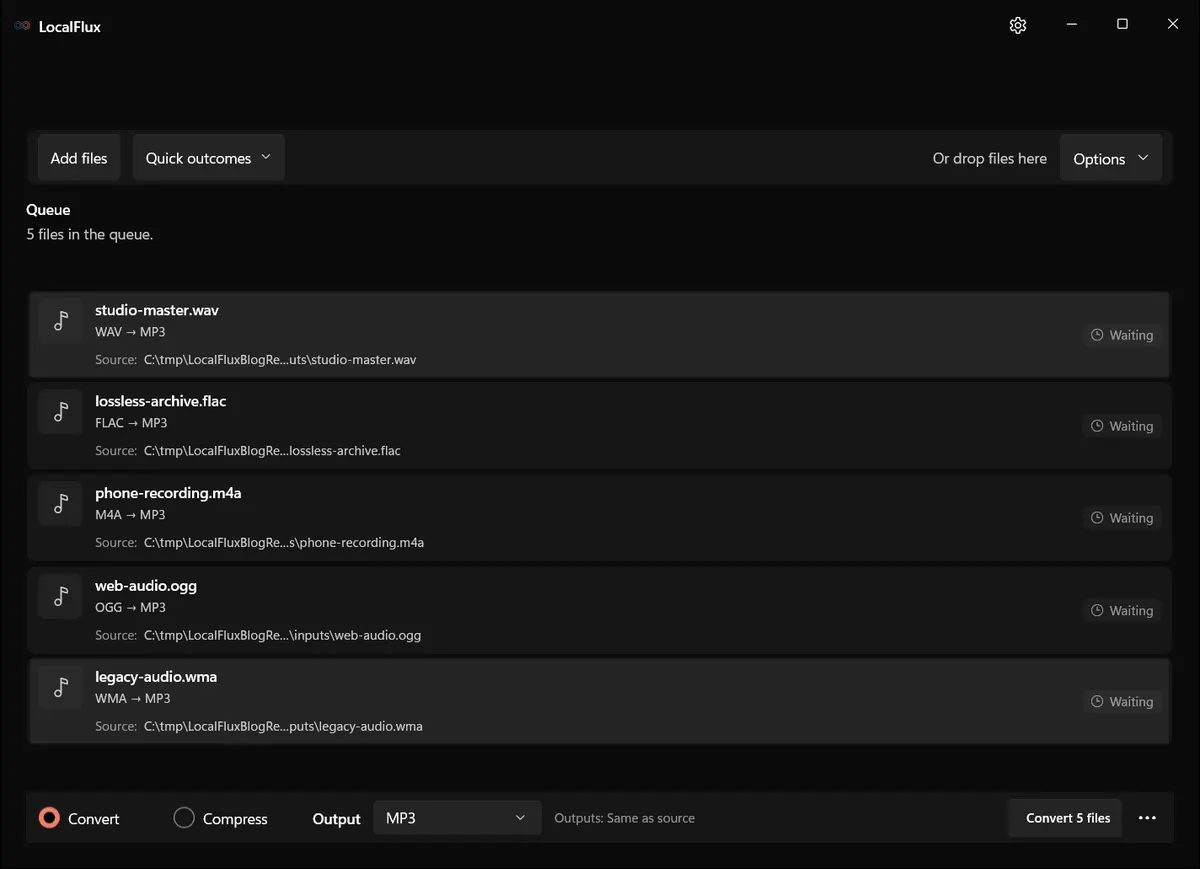Open the MP3 output format dropdown
The height and width of the screenshot is (869, 1200).
(x=457, y=818)
